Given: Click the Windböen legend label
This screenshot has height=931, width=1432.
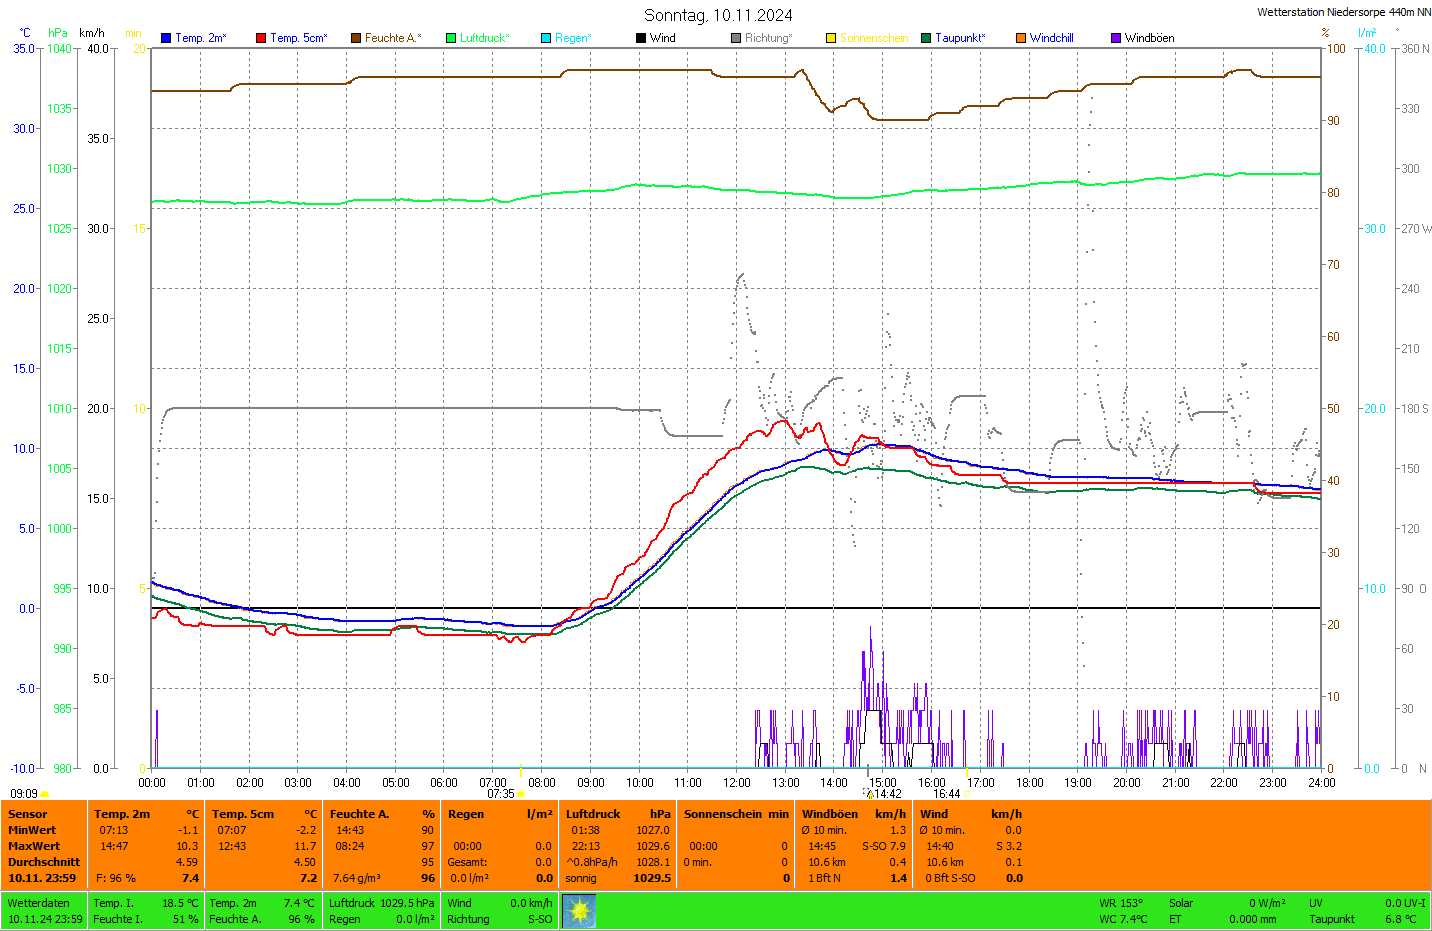Looking at the screenshot, I should coord(1149,38).
